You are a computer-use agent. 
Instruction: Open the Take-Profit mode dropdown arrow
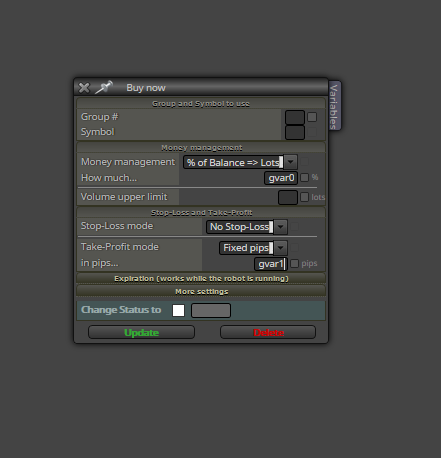tap(280, 248)
